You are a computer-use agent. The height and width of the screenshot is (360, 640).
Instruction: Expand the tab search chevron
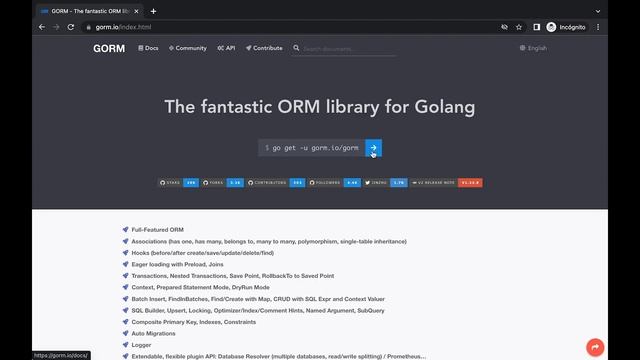click(x=598, y=11)
